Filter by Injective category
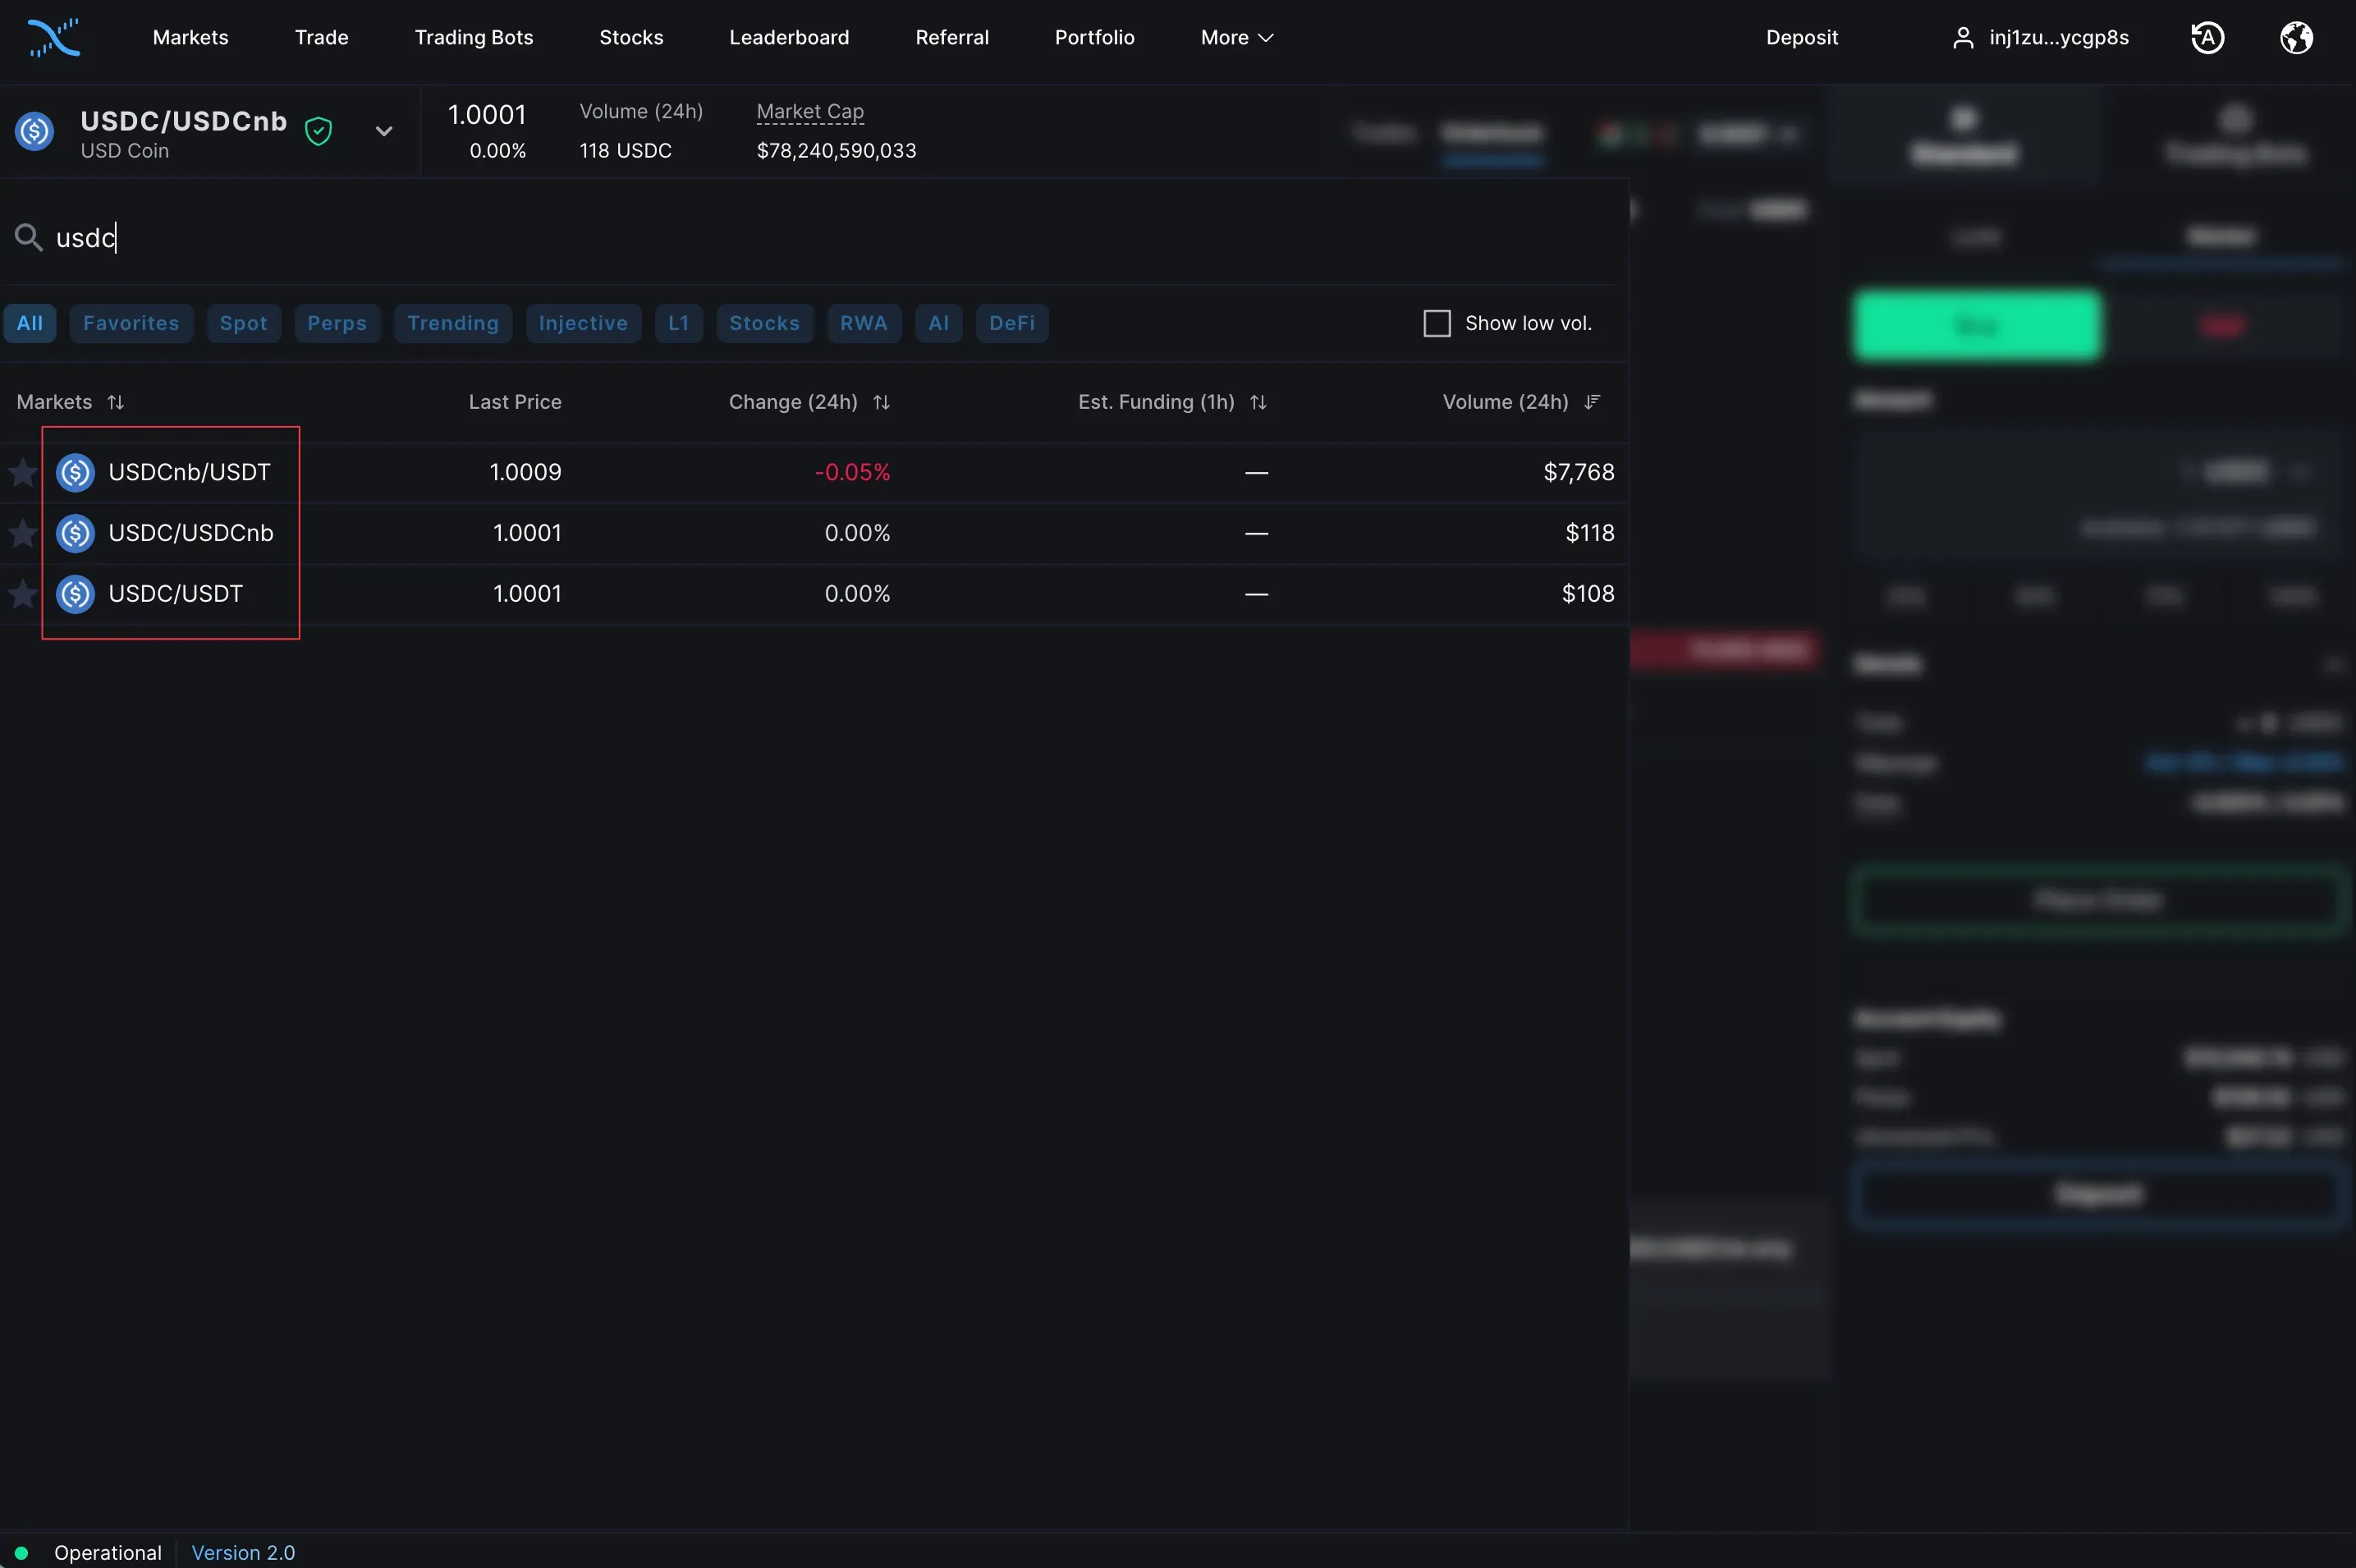Image resolution: width=2356 pixels, height=1568 pixels. point(583,323)
